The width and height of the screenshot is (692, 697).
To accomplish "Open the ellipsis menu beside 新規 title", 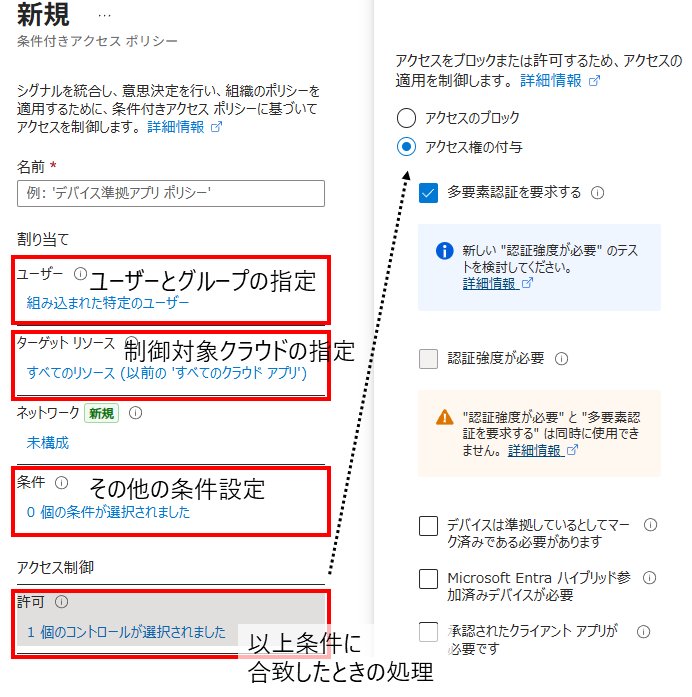I will 104,16.
